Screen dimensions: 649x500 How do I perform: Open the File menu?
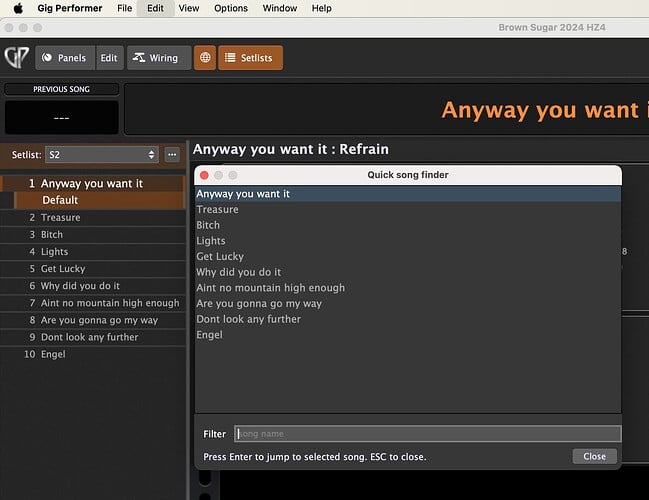point(124,8)
